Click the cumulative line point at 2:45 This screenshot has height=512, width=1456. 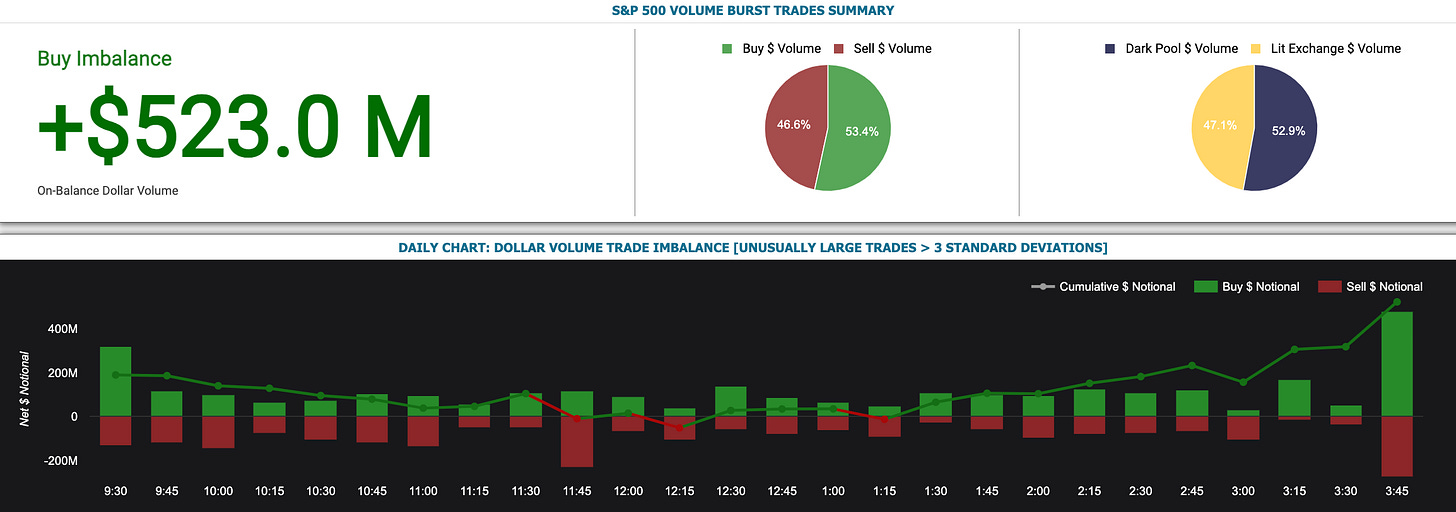(1191, 366)
